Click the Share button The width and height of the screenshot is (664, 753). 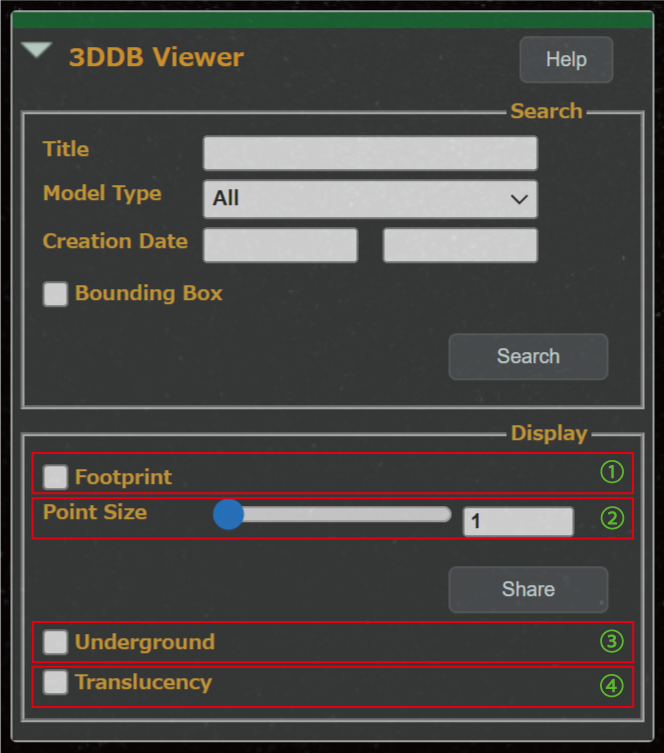coord(528,589)
